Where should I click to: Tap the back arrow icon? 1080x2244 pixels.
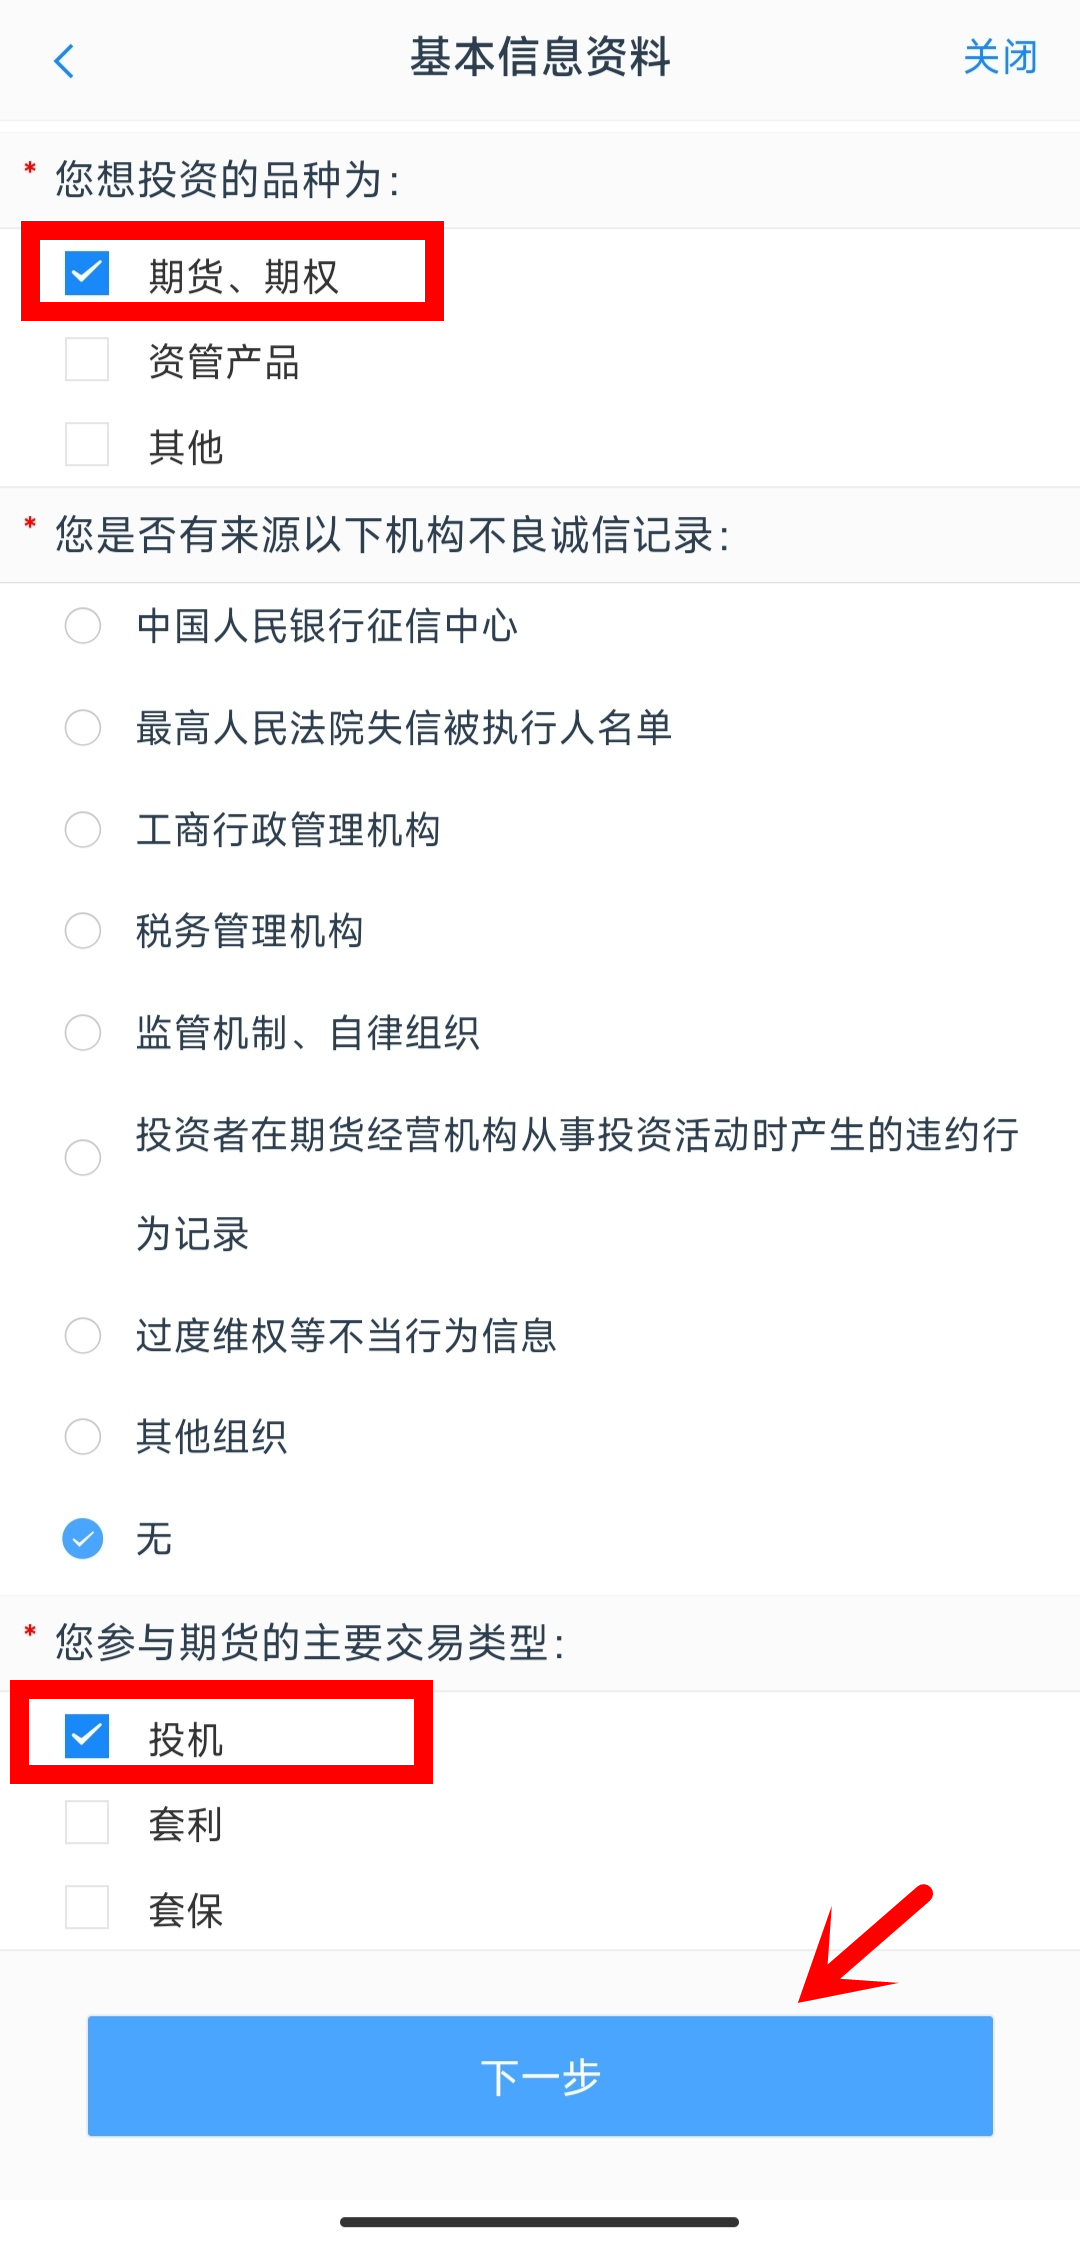pyautogui.click(x=64, y=61)
